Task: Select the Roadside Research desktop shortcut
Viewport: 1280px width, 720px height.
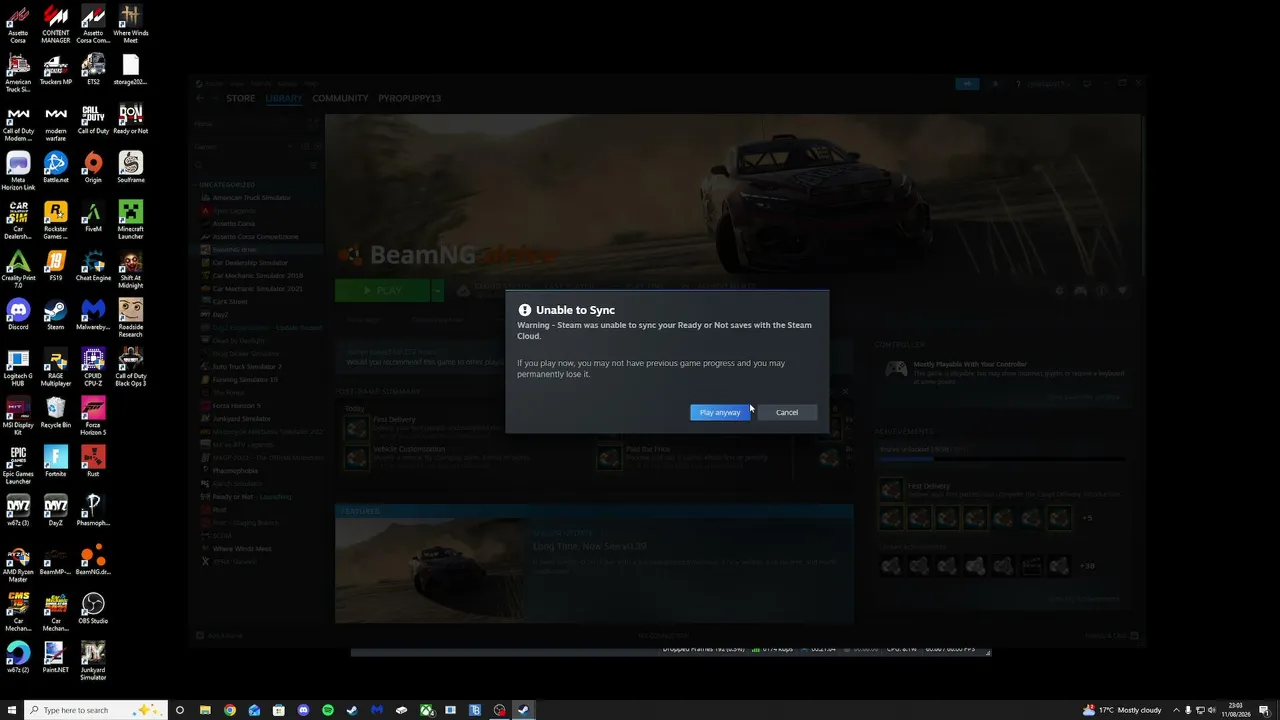Action: (x=130, y=319)
